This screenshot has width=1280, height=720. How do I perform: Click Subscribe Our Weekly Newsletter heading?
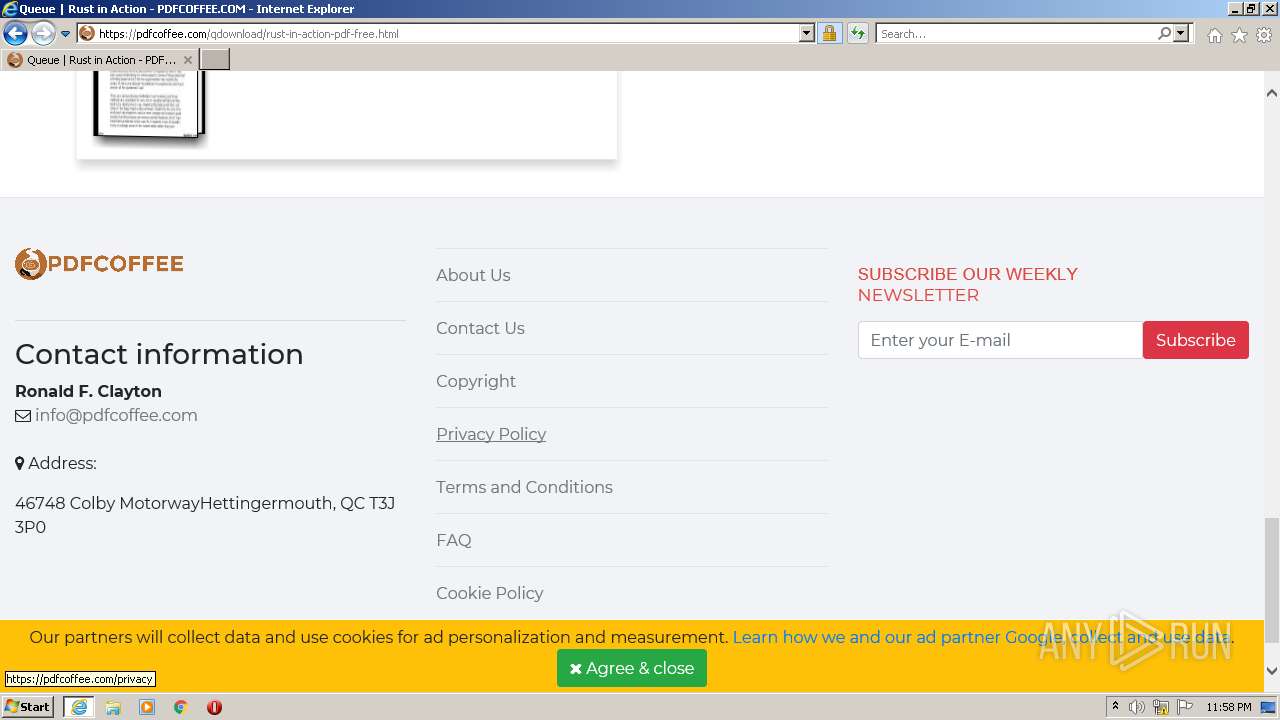tap(968, 284)
